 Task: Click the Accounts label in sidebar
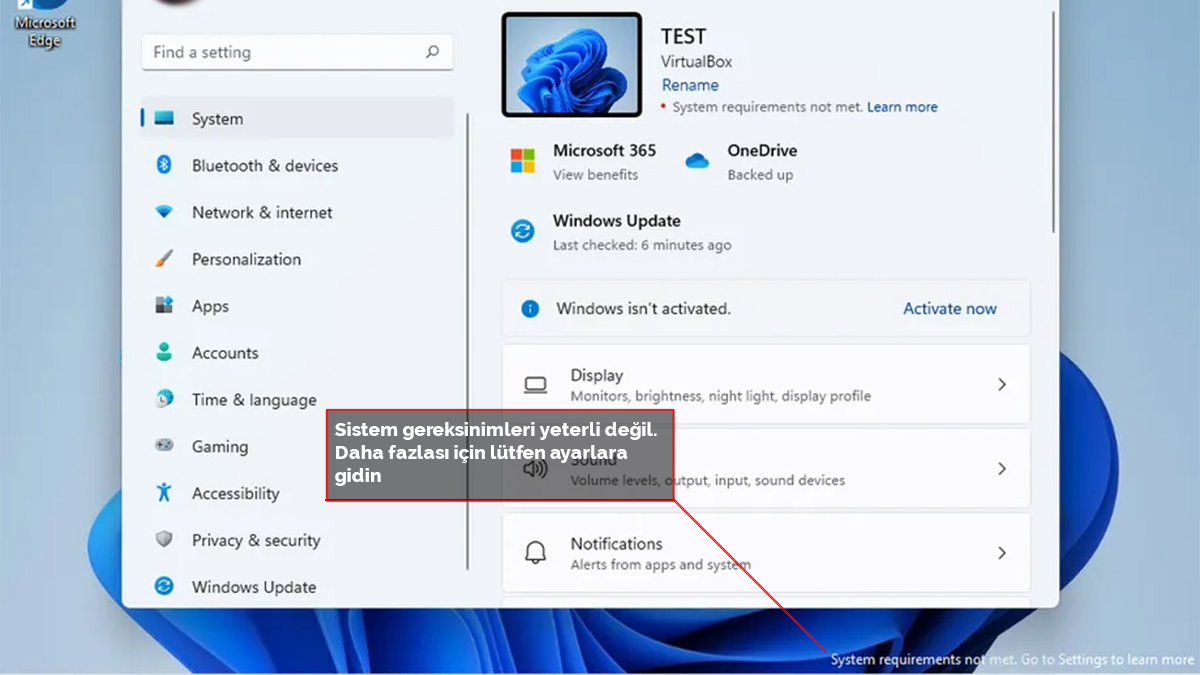coord(225,353)
